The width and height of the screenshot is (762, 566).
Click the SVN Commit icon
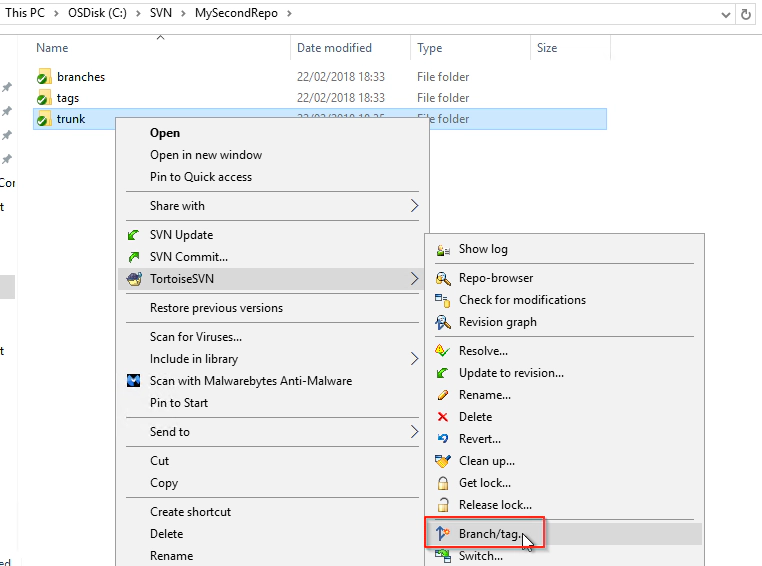tap(133, 257)
